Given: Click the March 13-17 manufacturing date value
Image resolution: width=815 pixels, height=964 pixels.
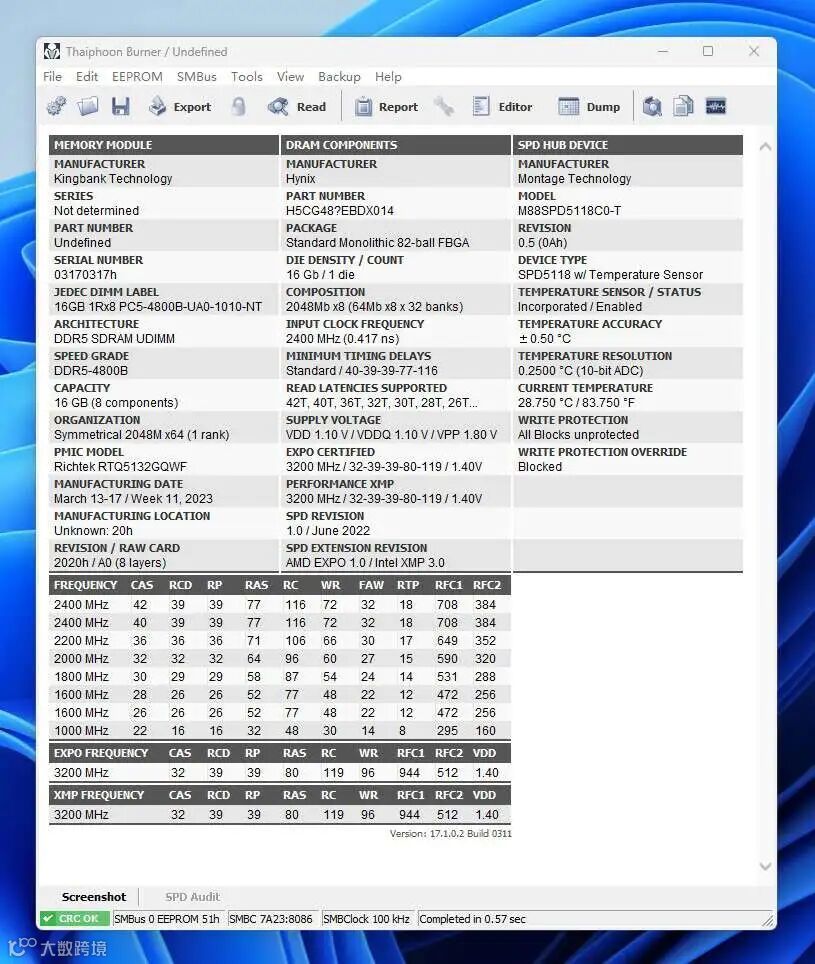Looking at the screenshot, I should 133,499.
